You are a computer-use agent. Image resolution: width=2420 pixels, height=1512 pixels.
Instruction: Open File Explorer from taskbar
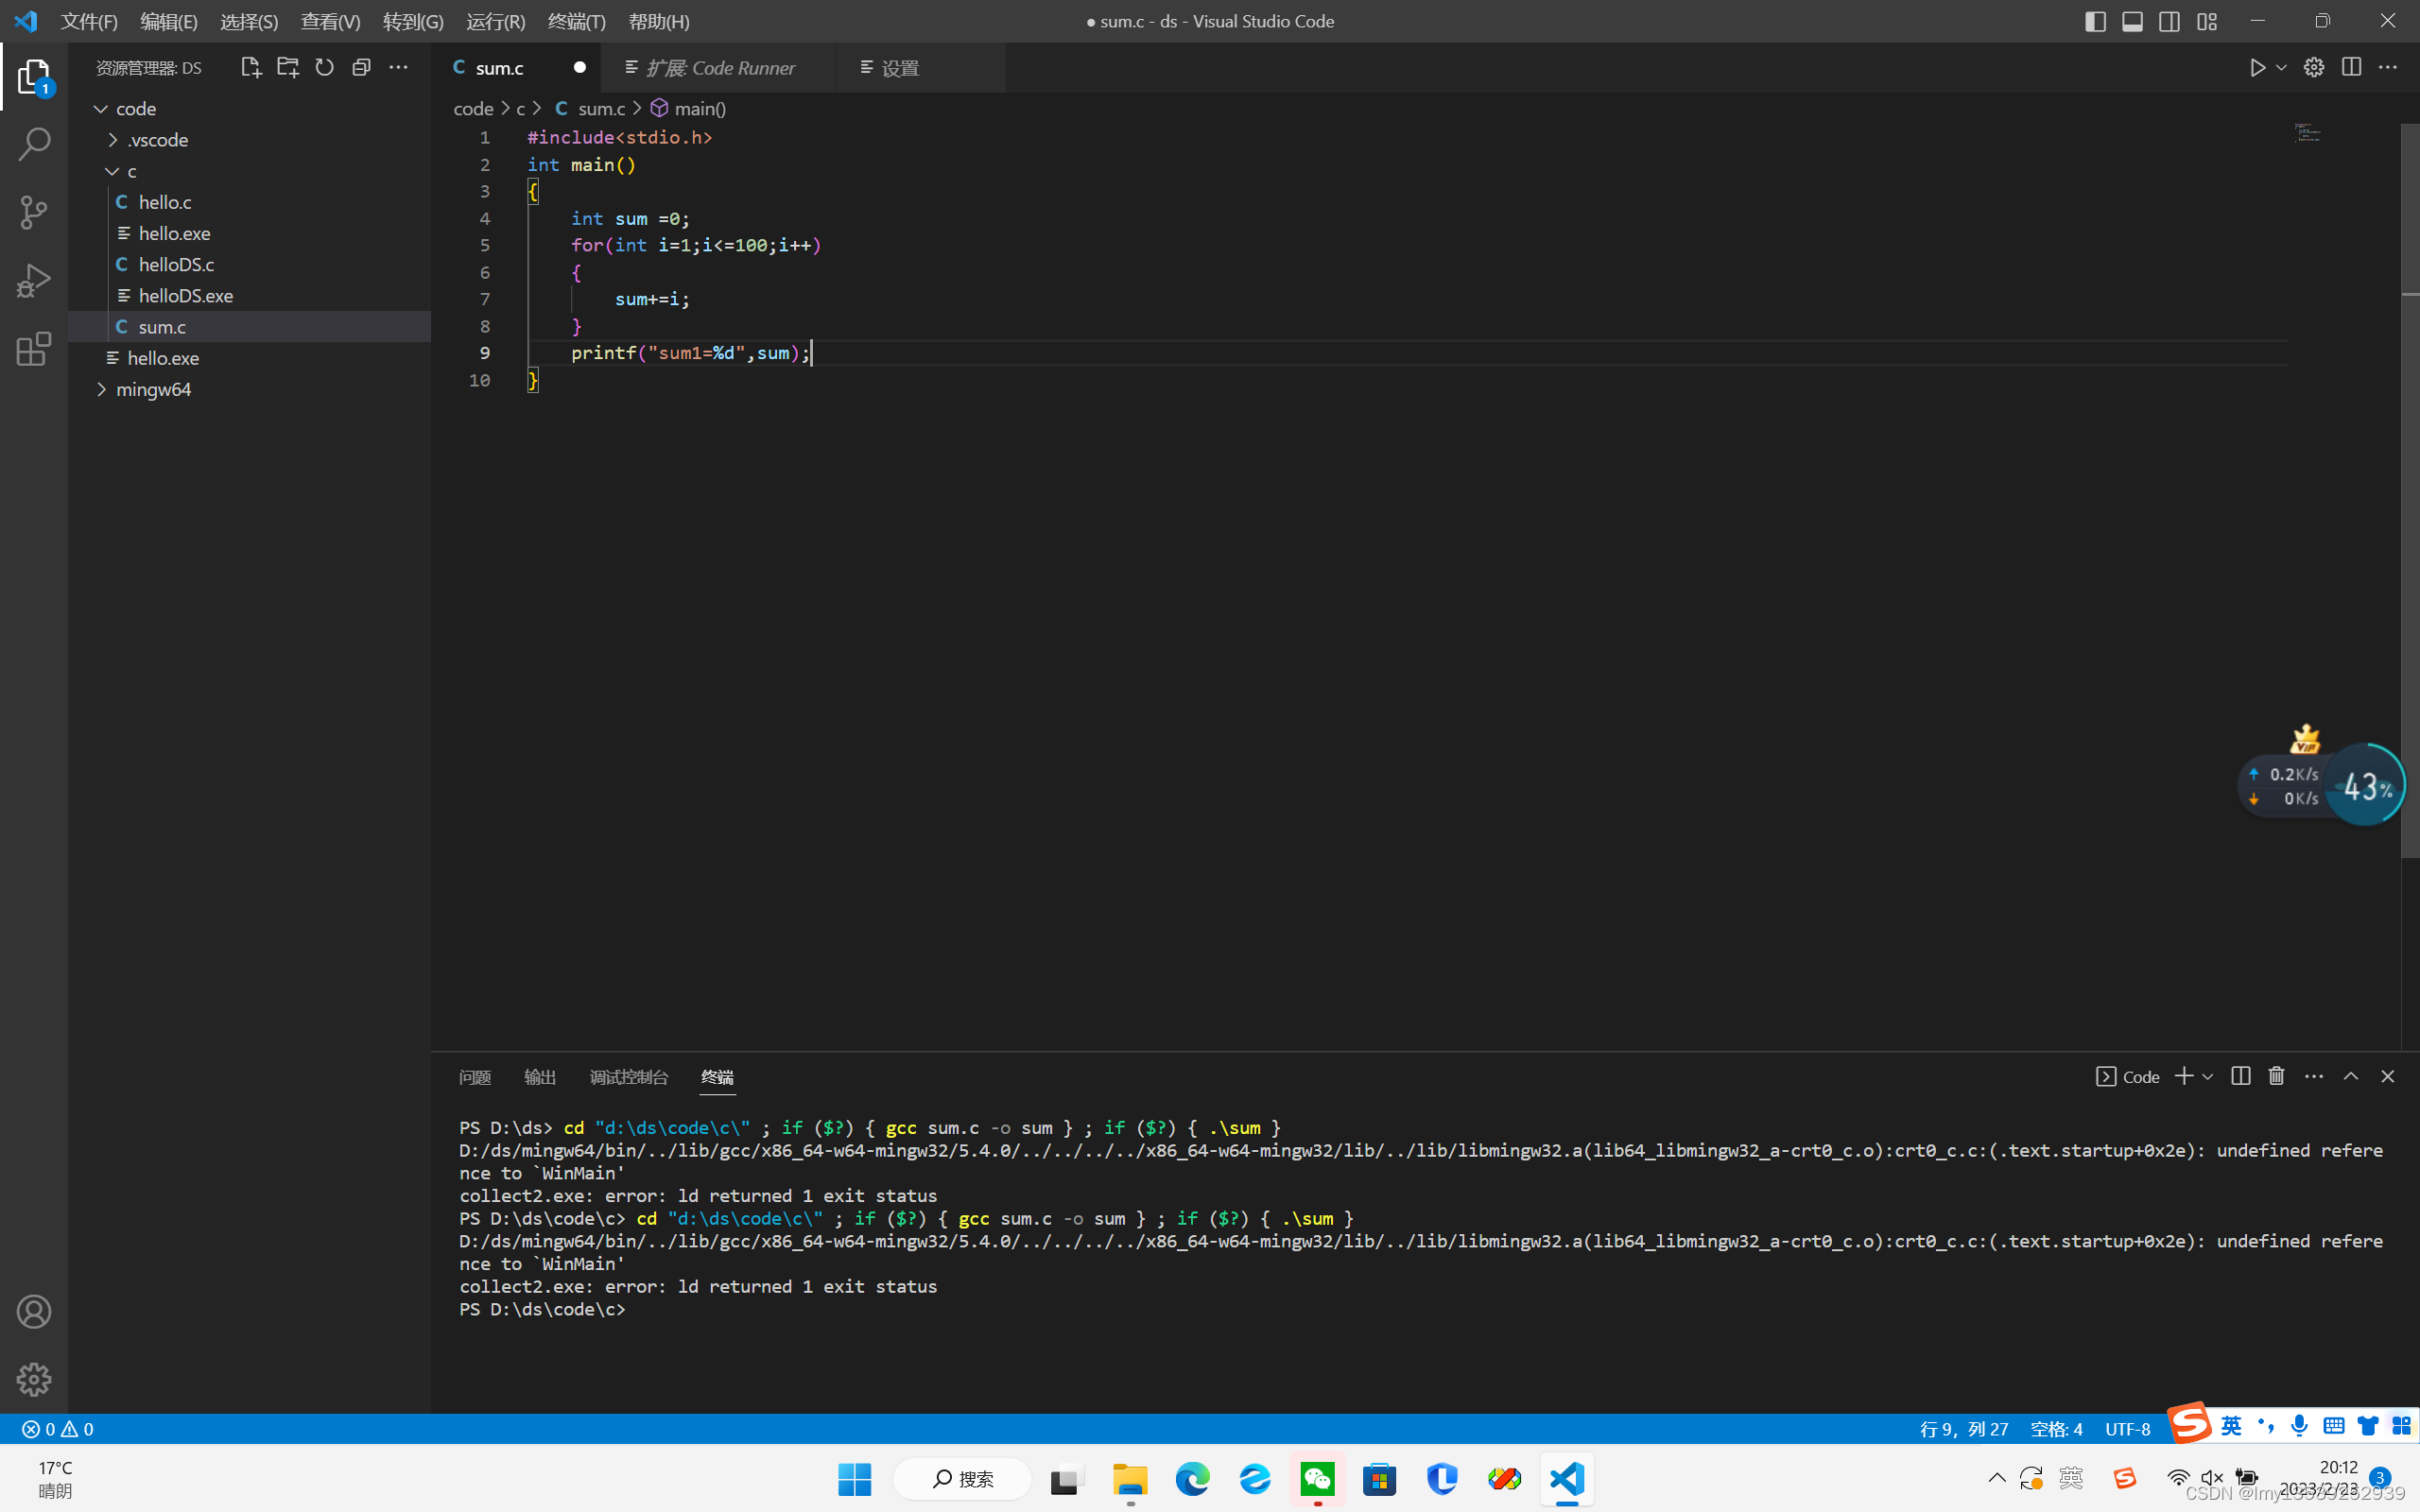(x=1130, y=1479)
